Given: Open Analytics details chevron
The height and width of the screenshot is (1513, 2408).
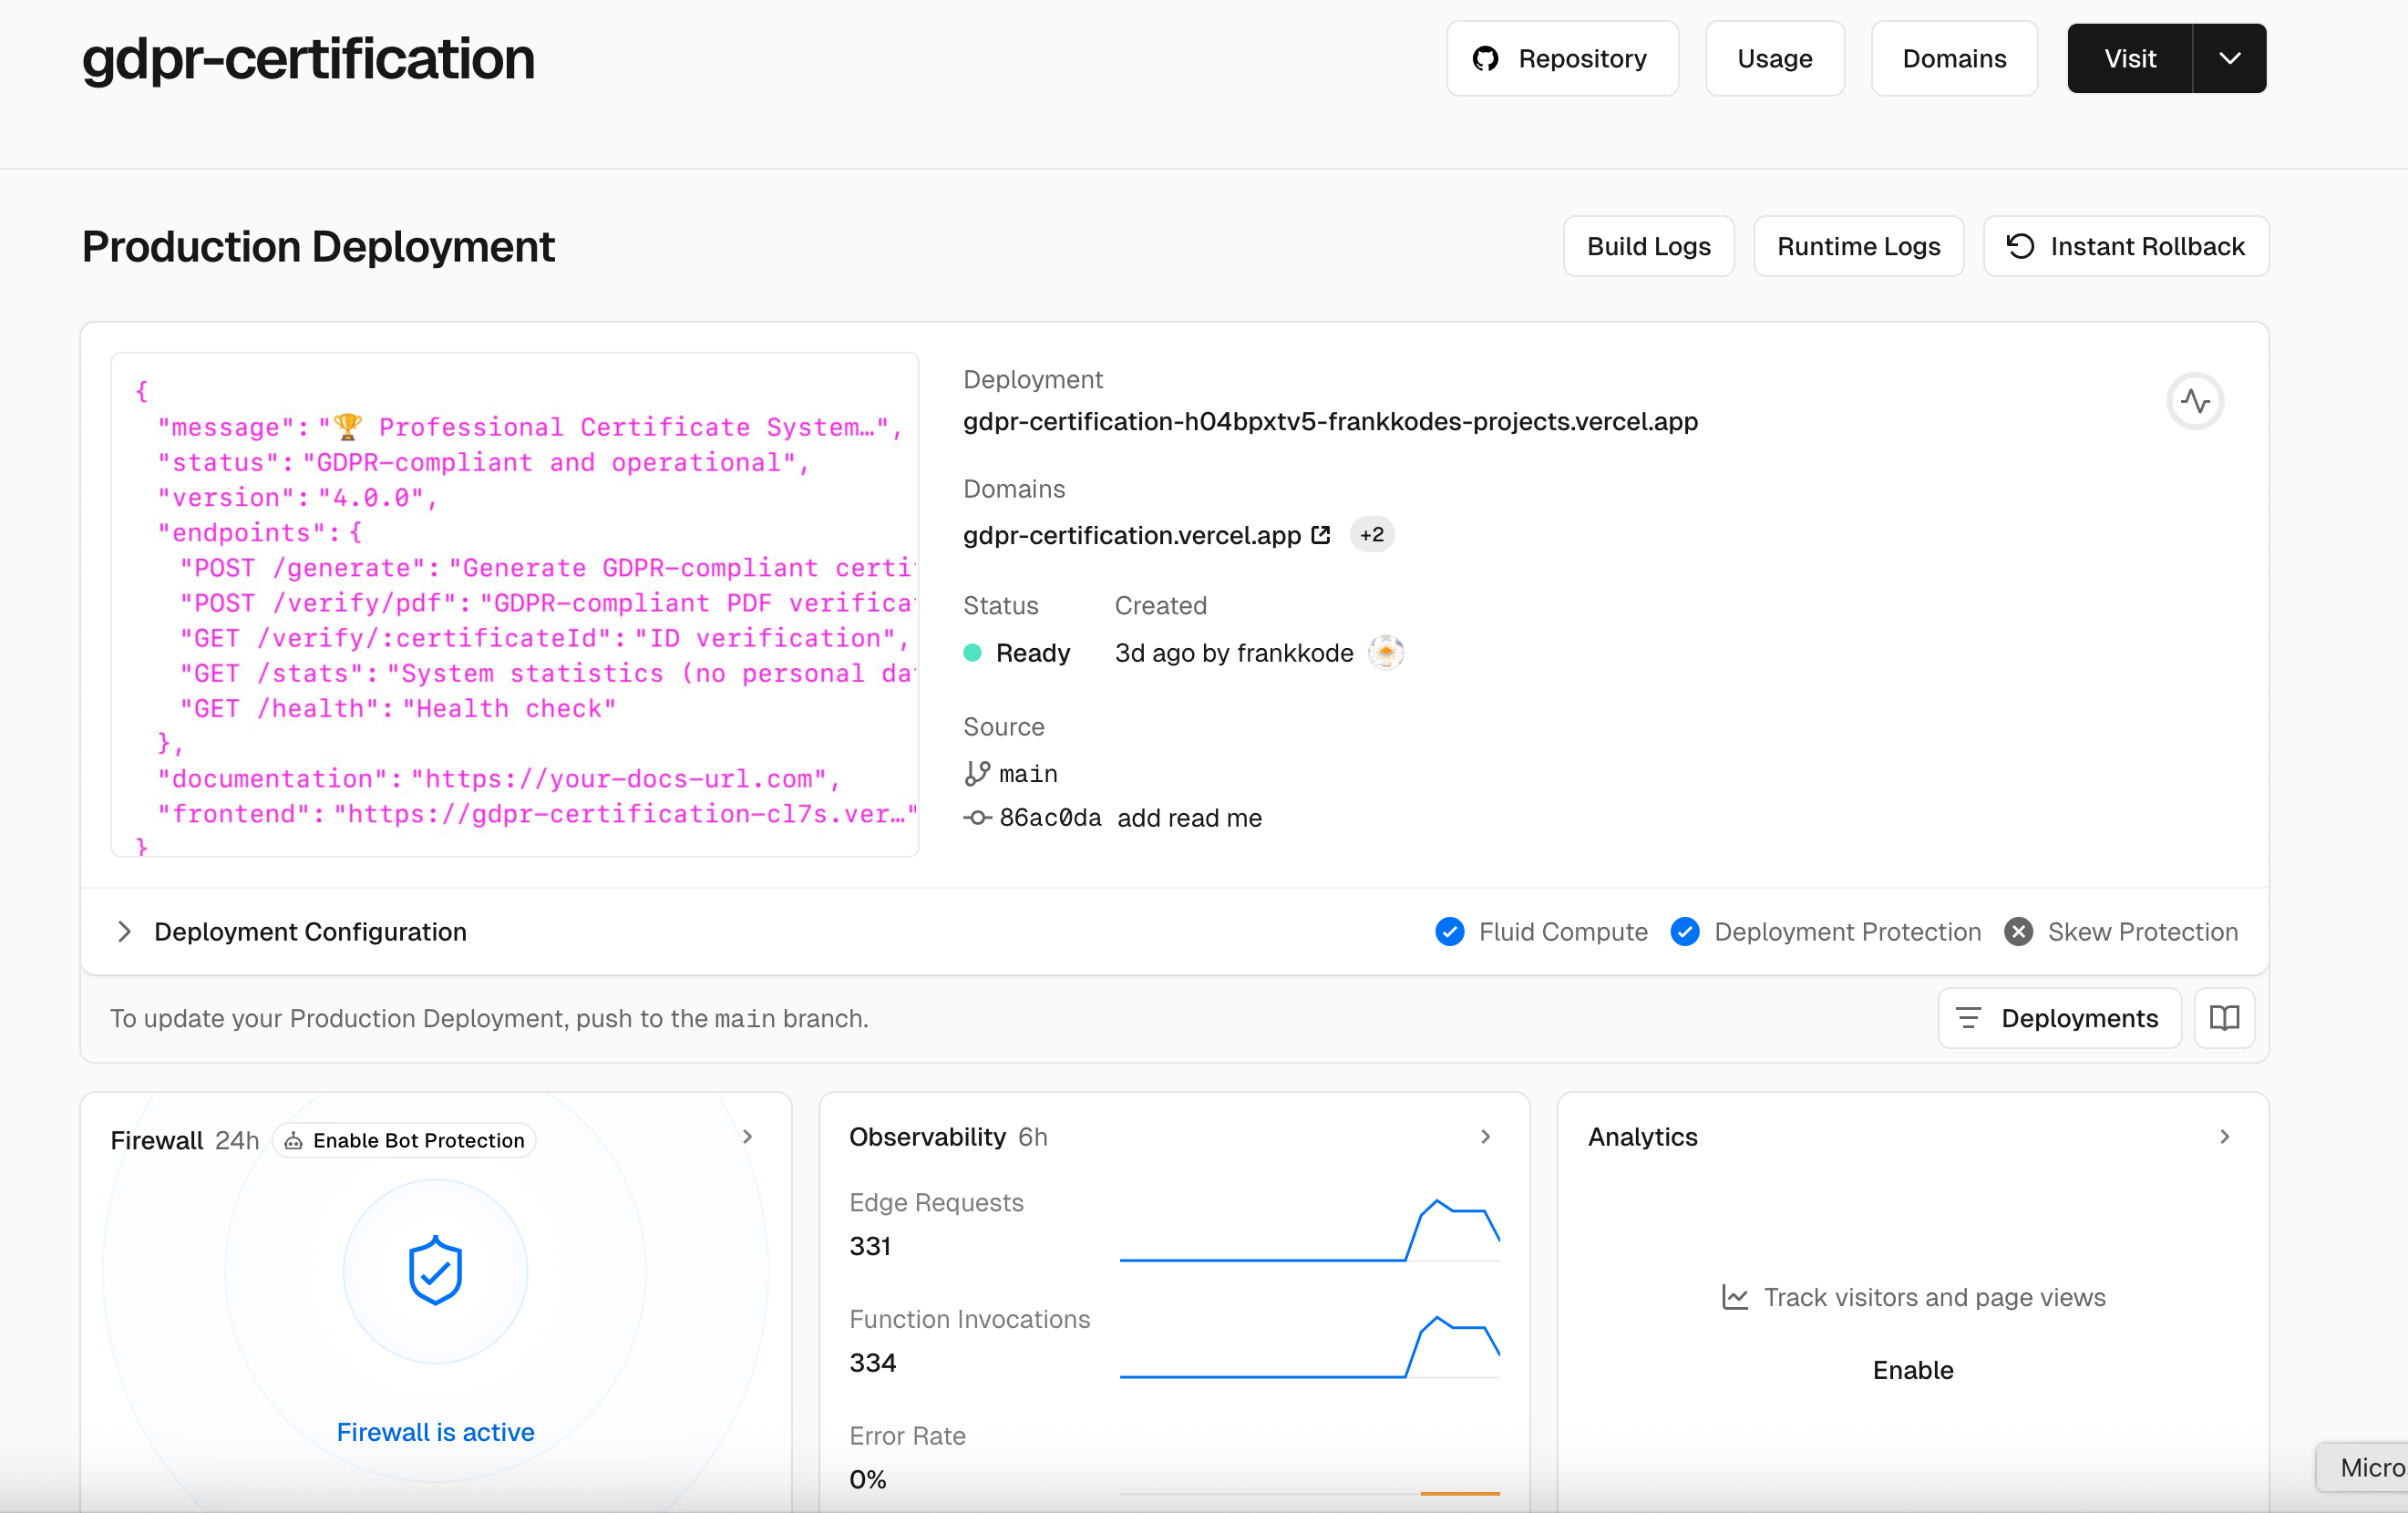Looking at the screenshot, I should [x=2224, y=1136].
